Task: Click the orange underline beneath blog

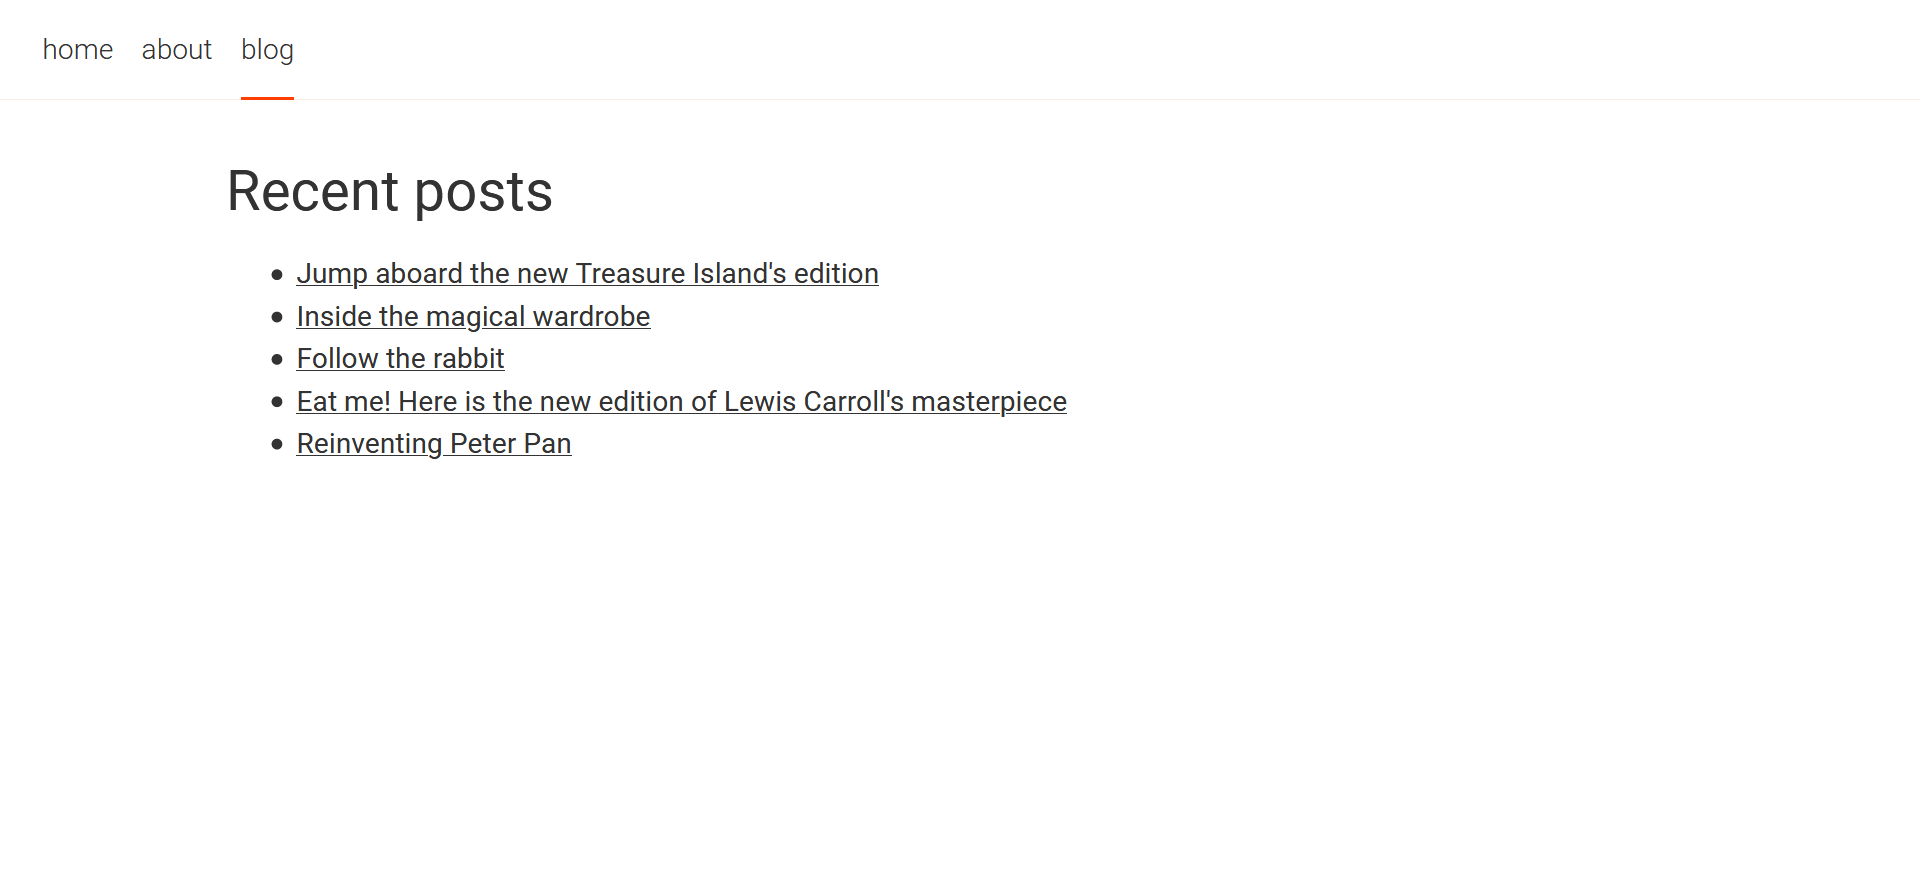Action: pos(267,98)
